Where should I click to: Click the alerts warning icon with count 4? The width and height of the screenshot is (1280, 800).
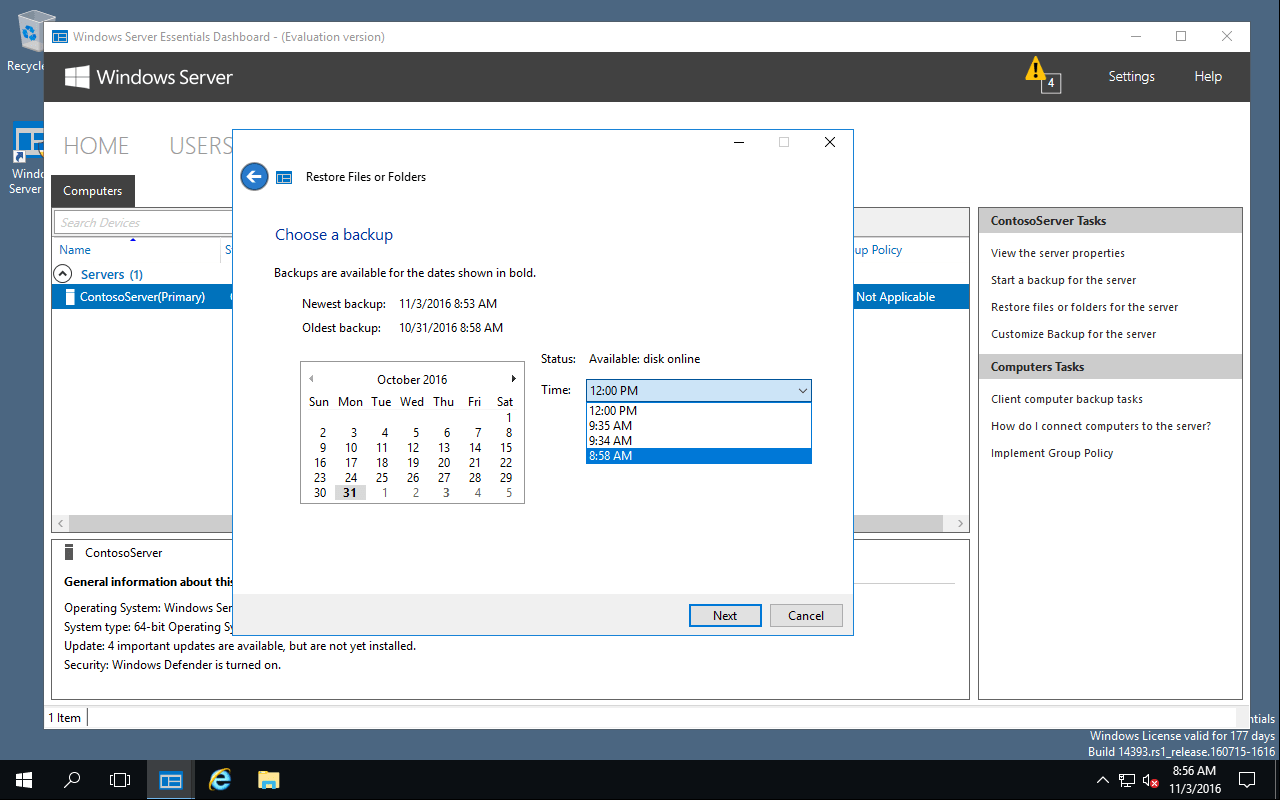tap(1041, 75)
